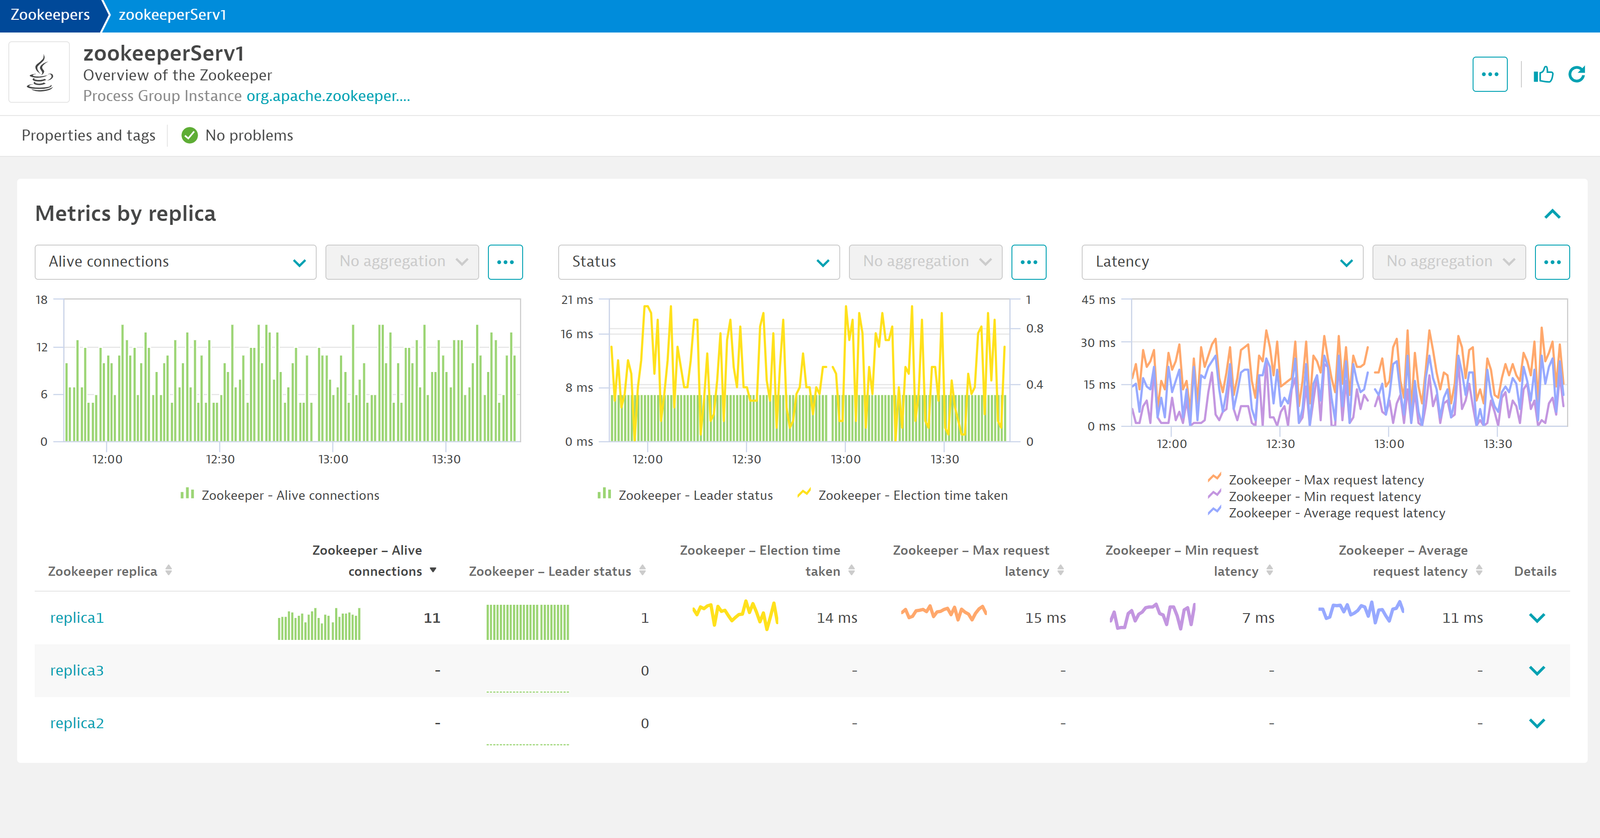Sort by Max request latency column
The height and width of the screenshot is (838, 1600).
(978, 561)
